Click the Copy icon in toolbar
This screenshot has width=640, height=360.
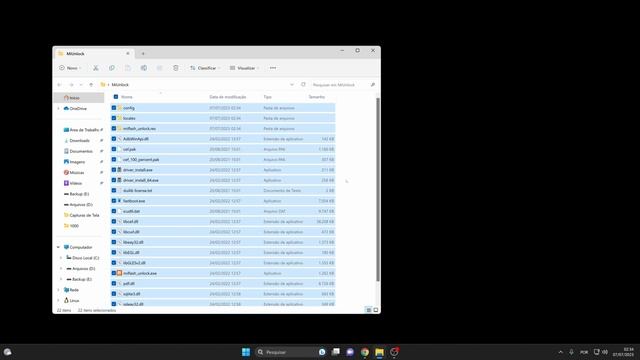(x=111, y=68)
